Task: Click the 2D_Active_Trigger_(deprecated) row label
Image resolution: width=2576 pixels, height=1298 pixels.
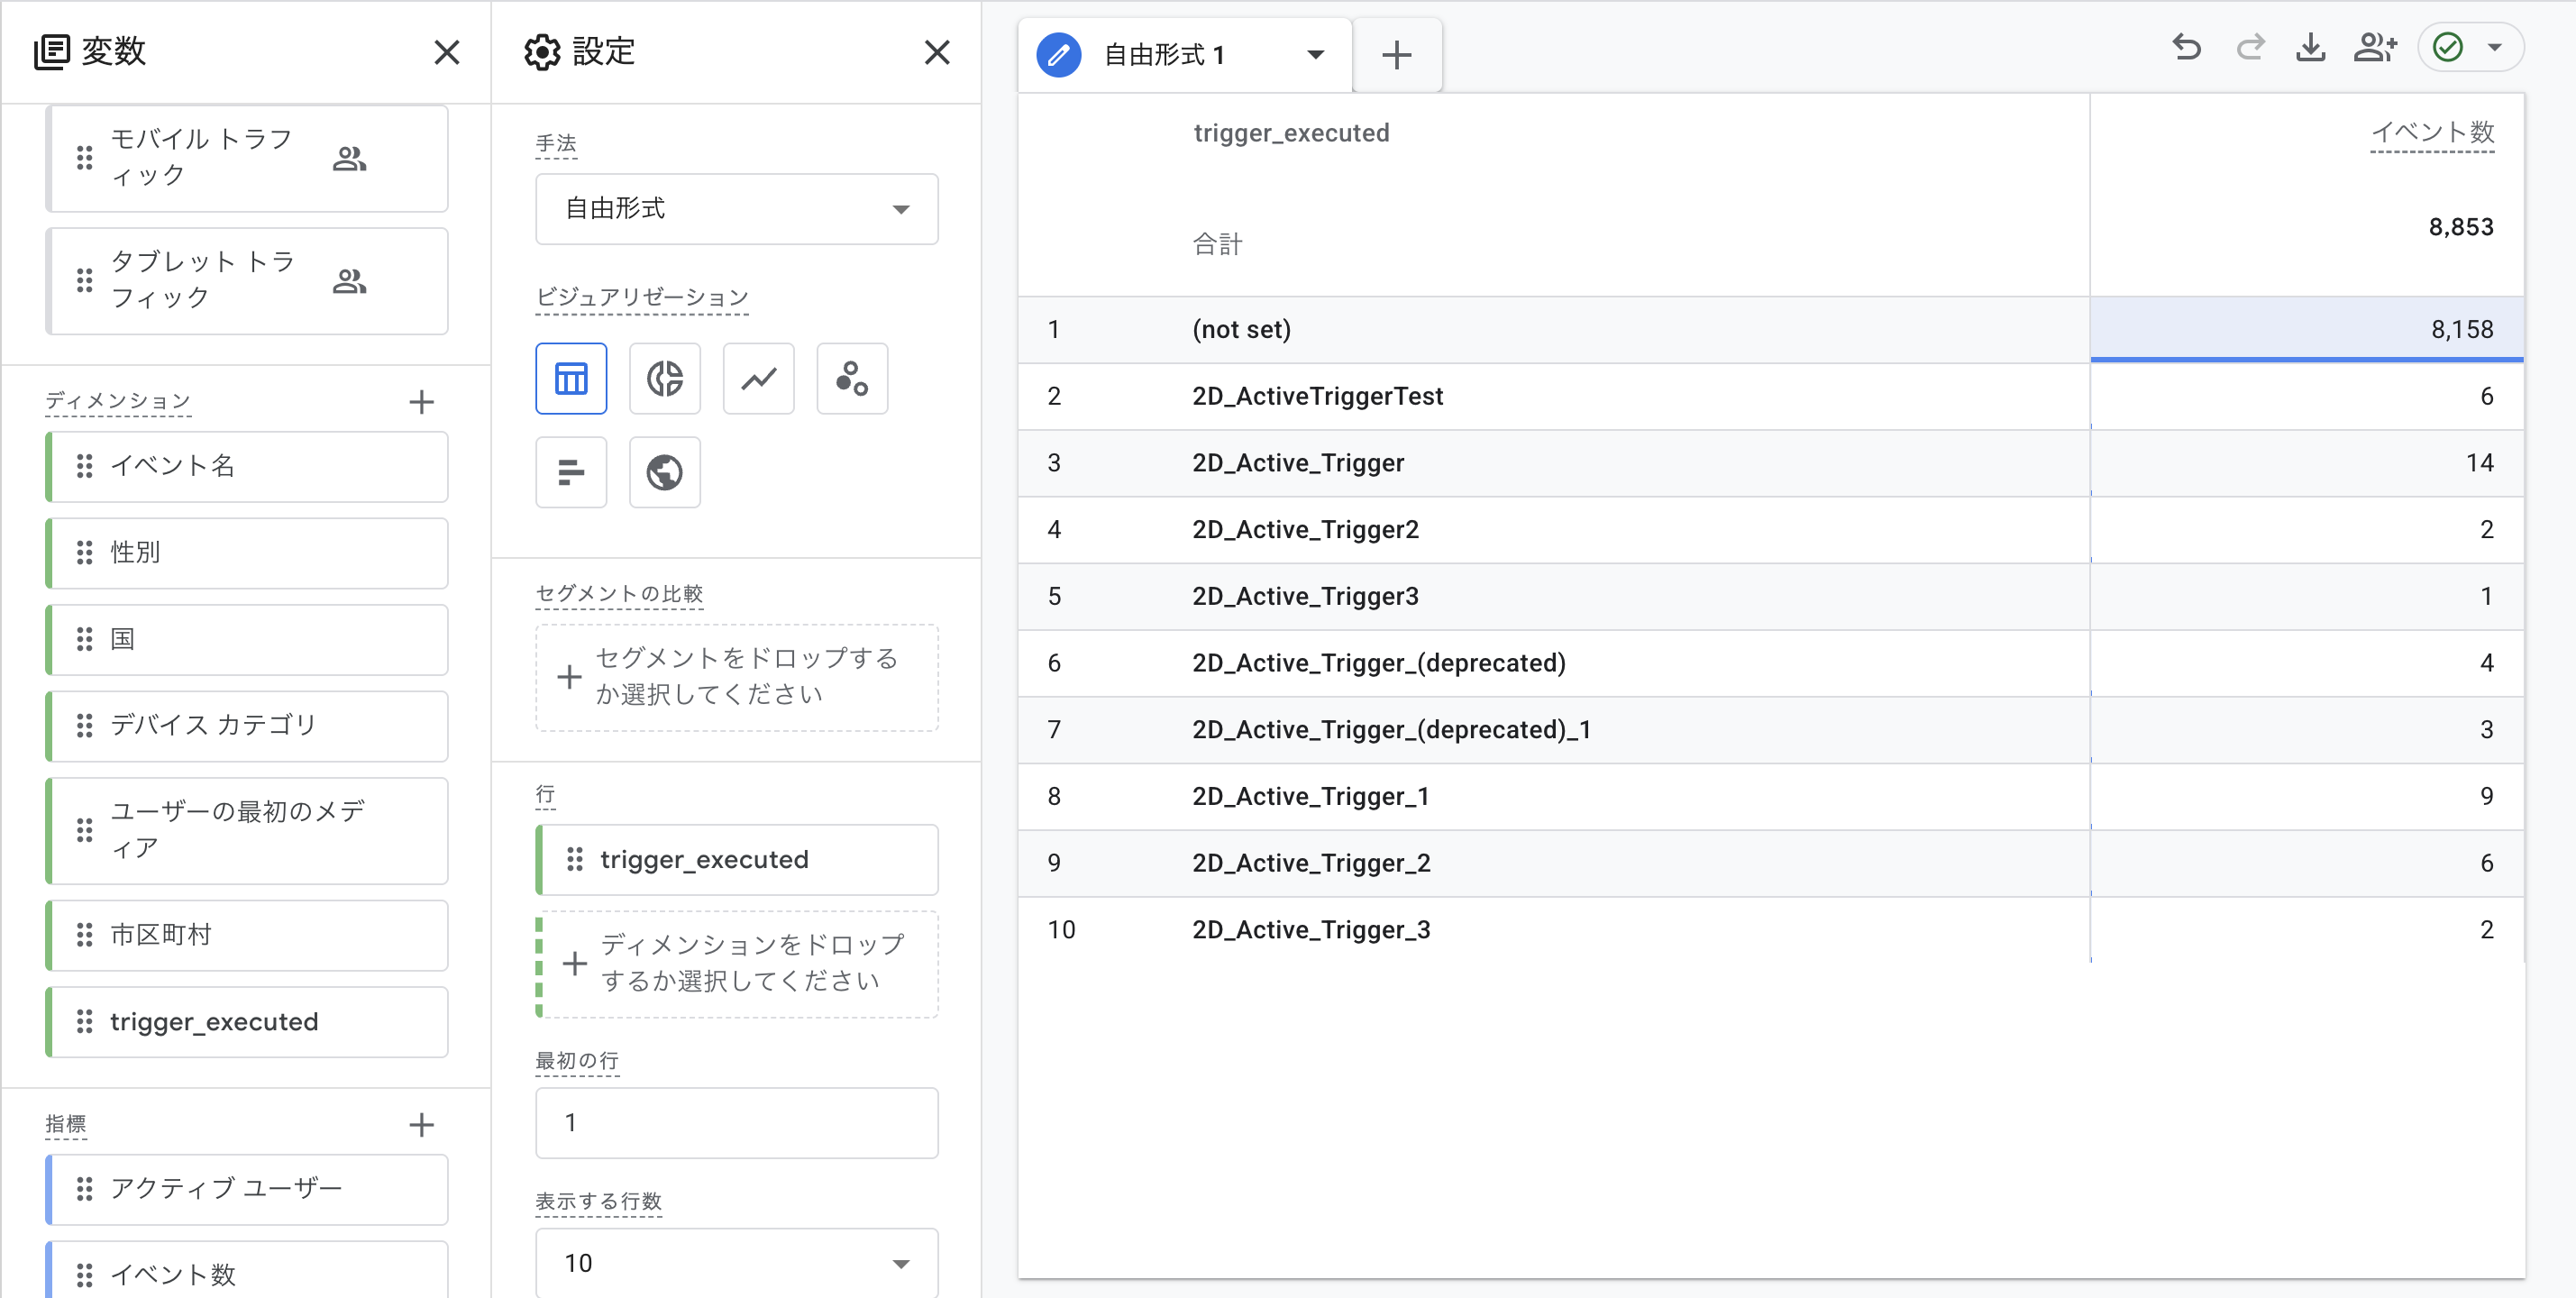Action: [x=1379, y=663]
